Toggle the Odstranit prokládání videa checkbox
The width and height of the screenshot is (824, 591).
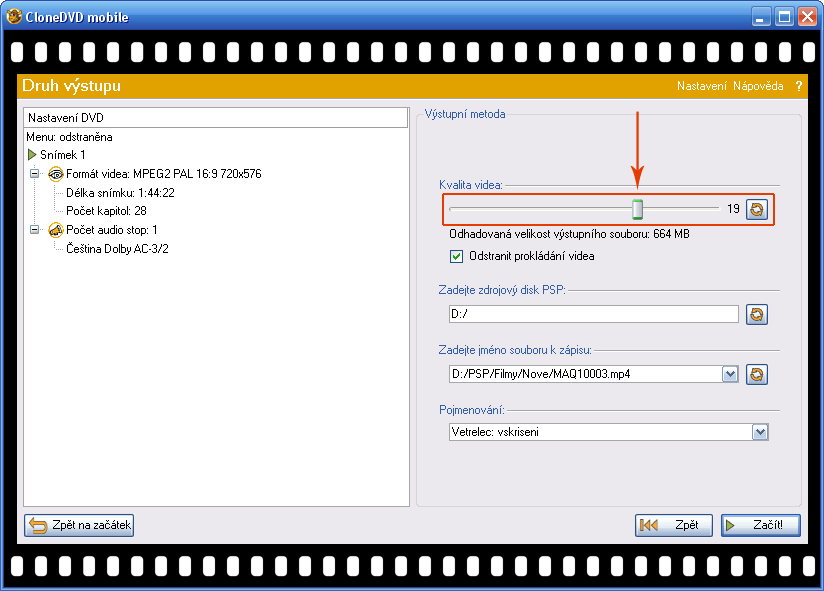457,256
